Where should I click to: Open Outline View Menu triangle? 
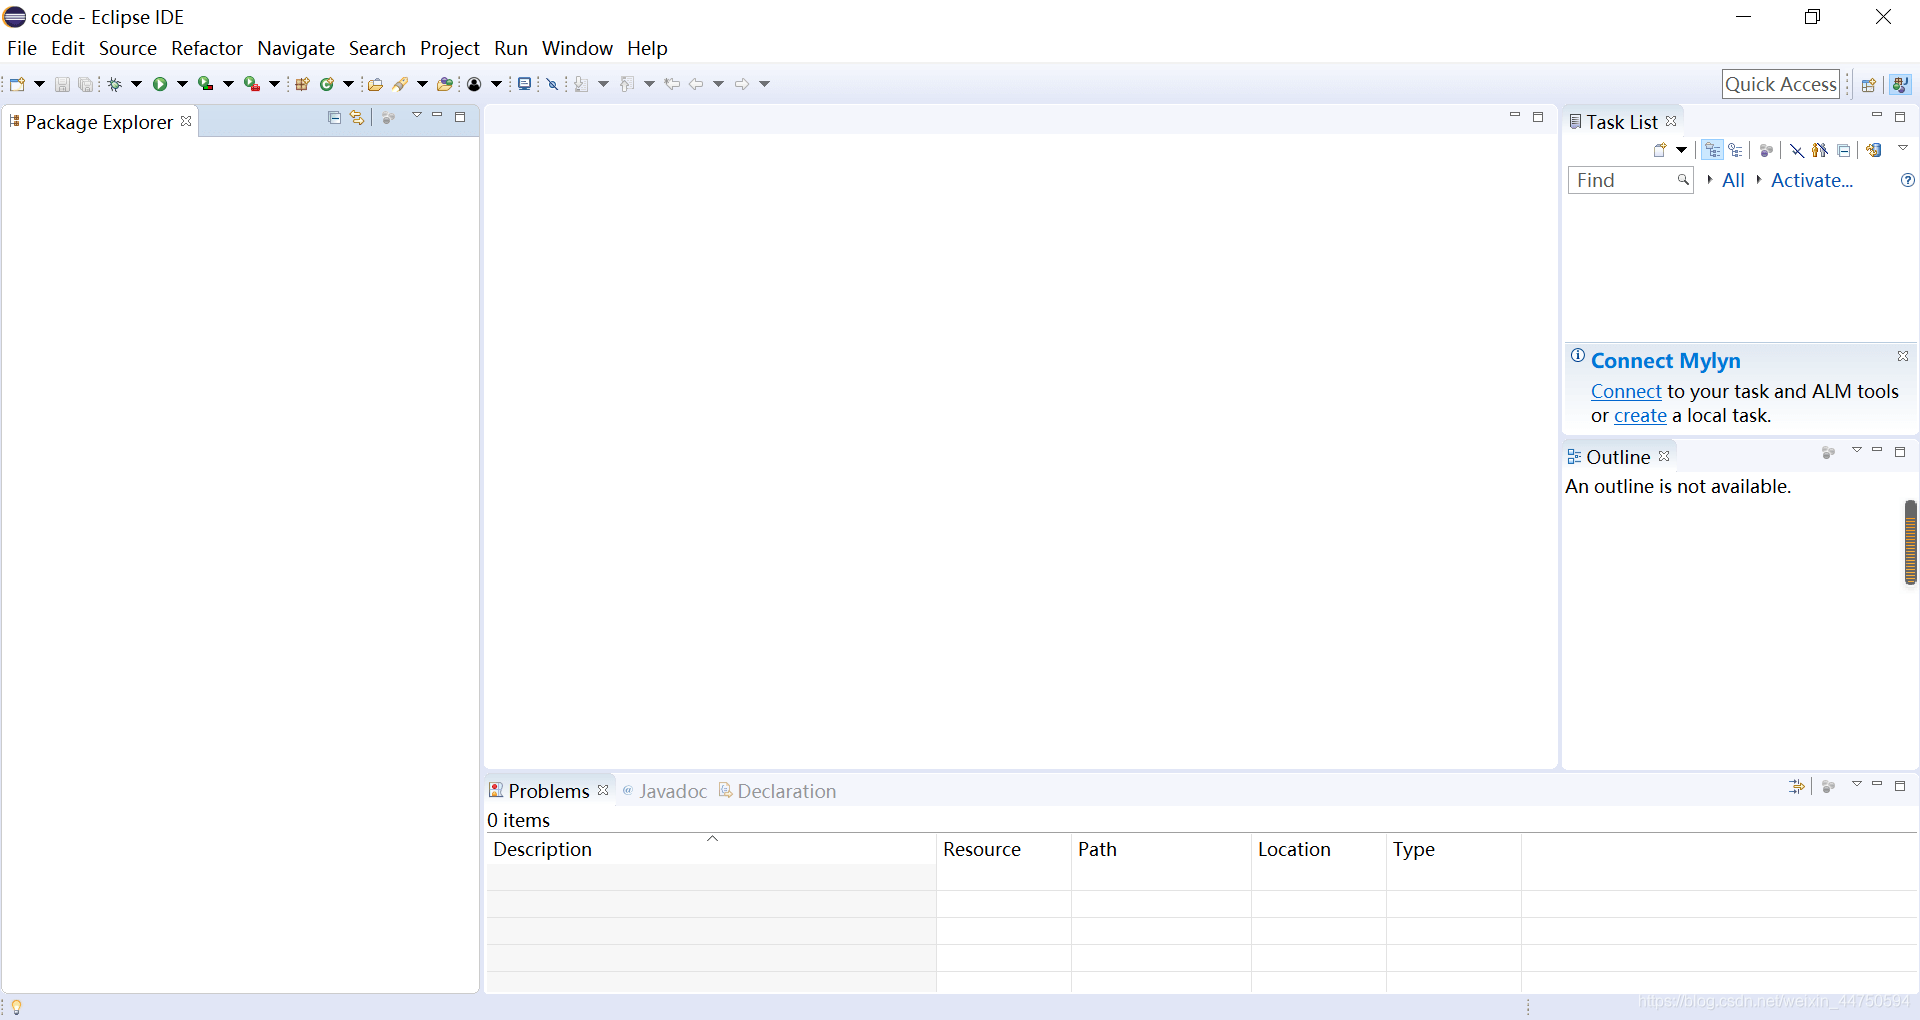click(1856, 450)
